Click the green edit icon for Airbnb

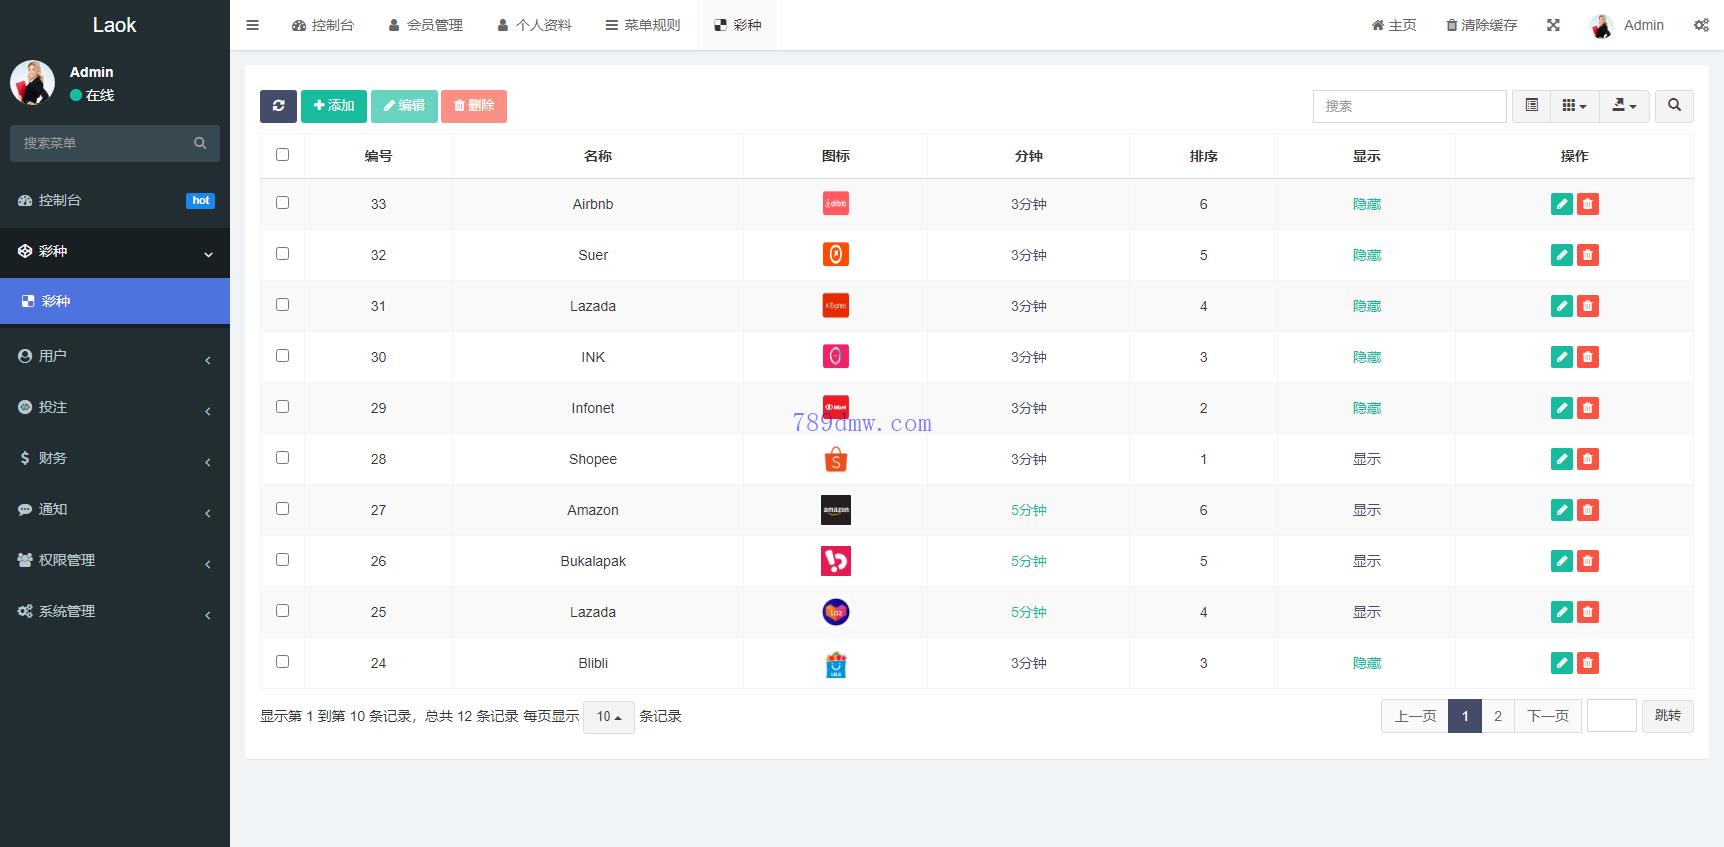point(1561,204)
